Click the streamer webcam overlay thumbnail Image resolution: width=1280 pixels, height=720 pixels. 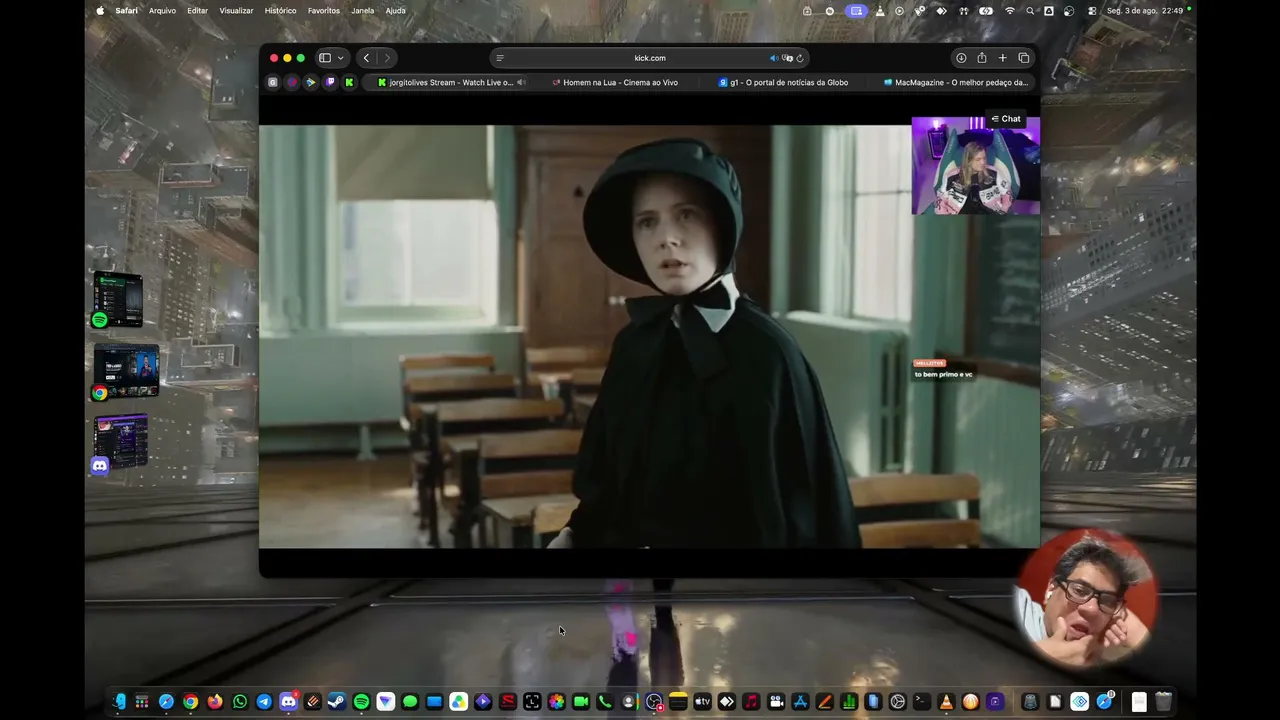pos(975,165)
